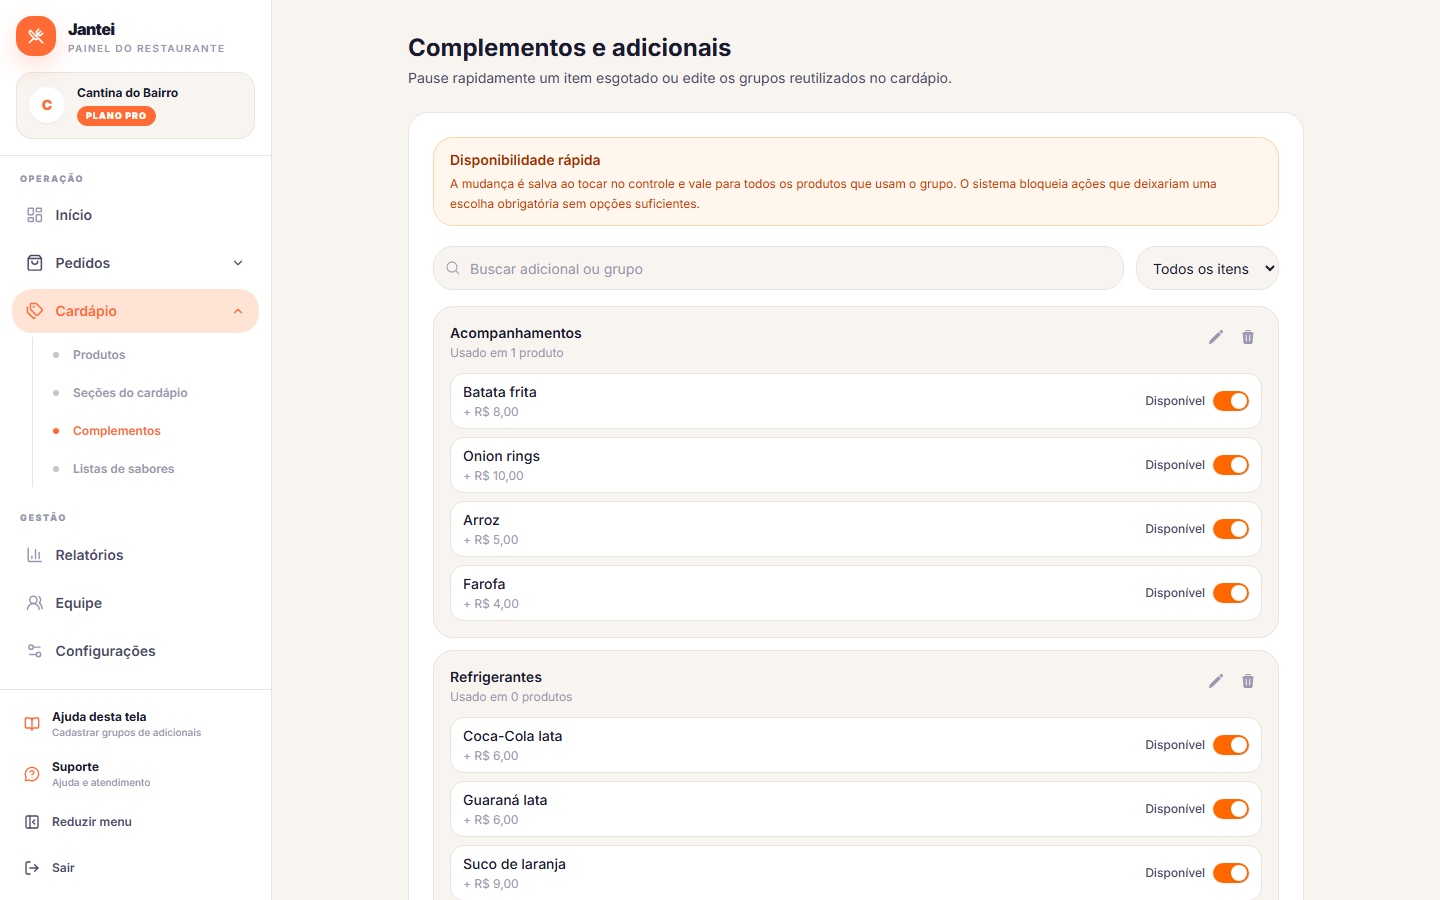Go to Seções do cardápio

coord(130,393)
